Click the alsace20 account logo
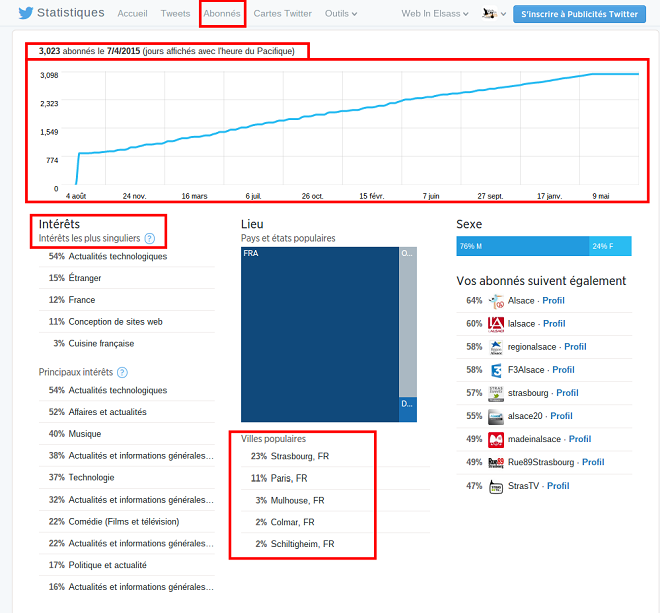The image size is (660, 613). click(x=496, y=416)
